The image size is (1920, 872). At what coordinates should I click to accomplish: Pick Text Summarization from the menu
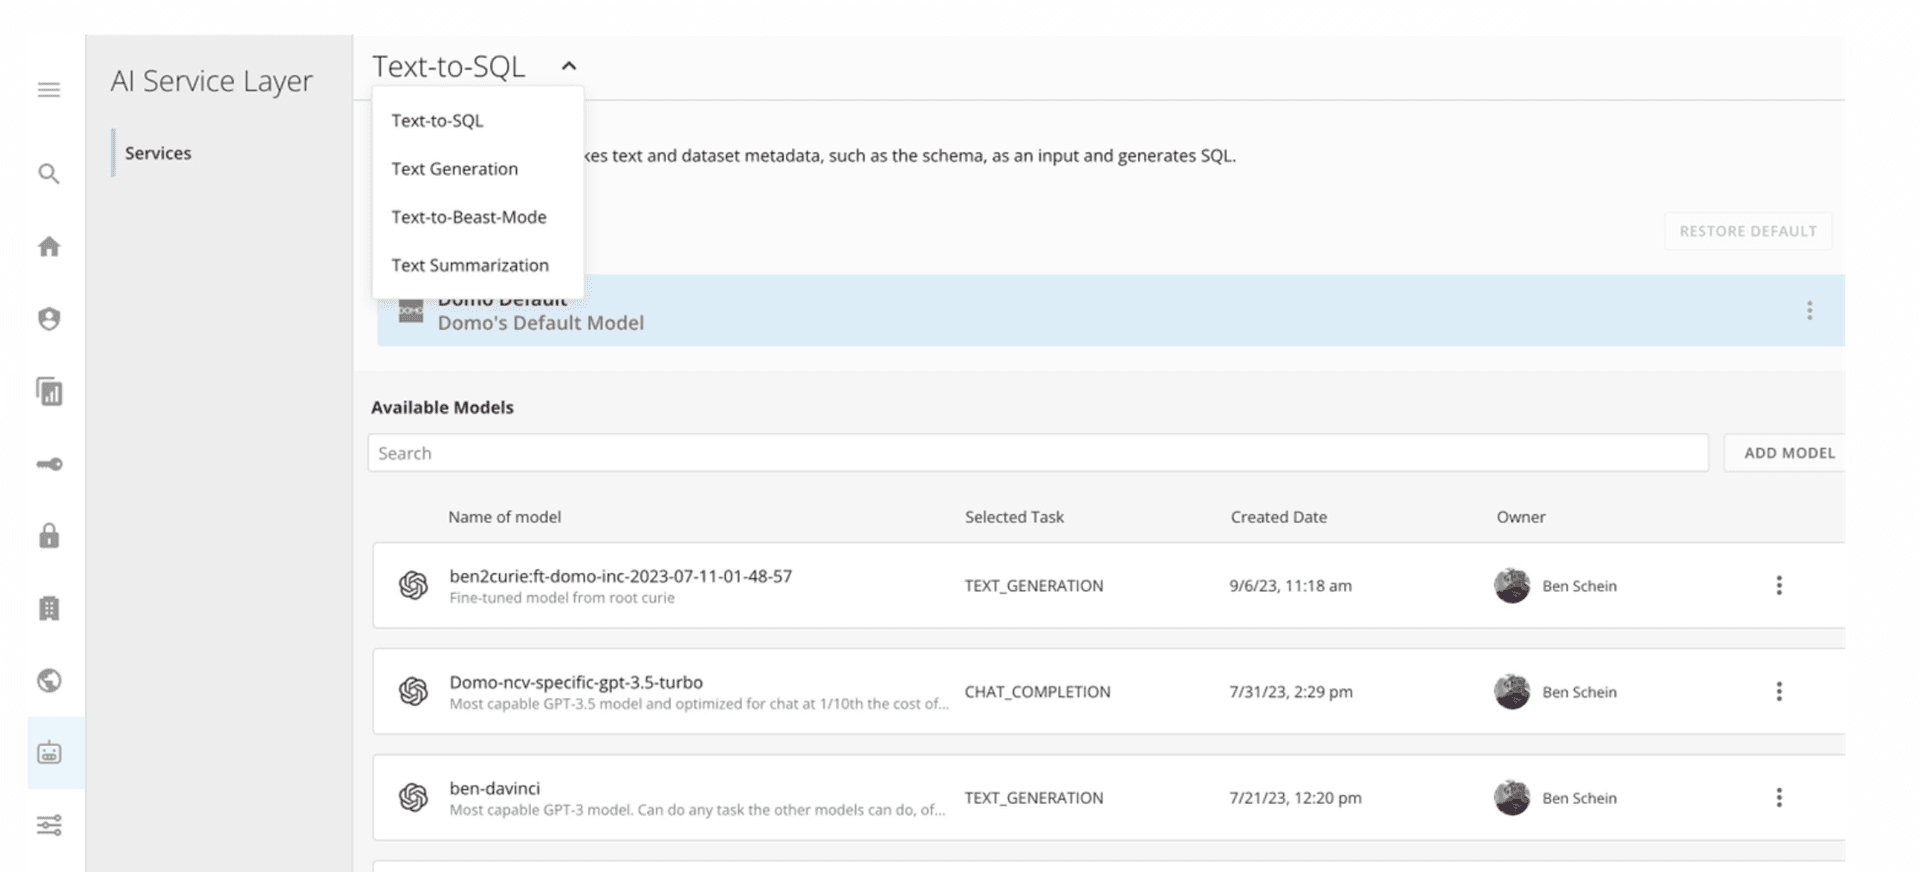(x=469, y=265)
